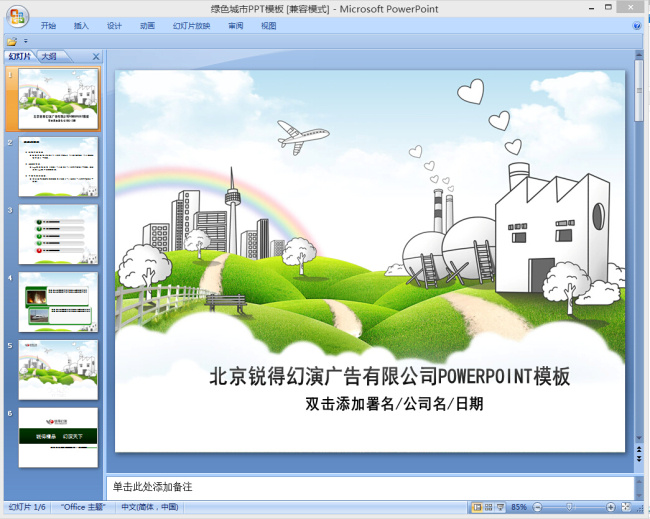
Task: Click the PowerPoint help icon
Action: (x=637, y=26)
